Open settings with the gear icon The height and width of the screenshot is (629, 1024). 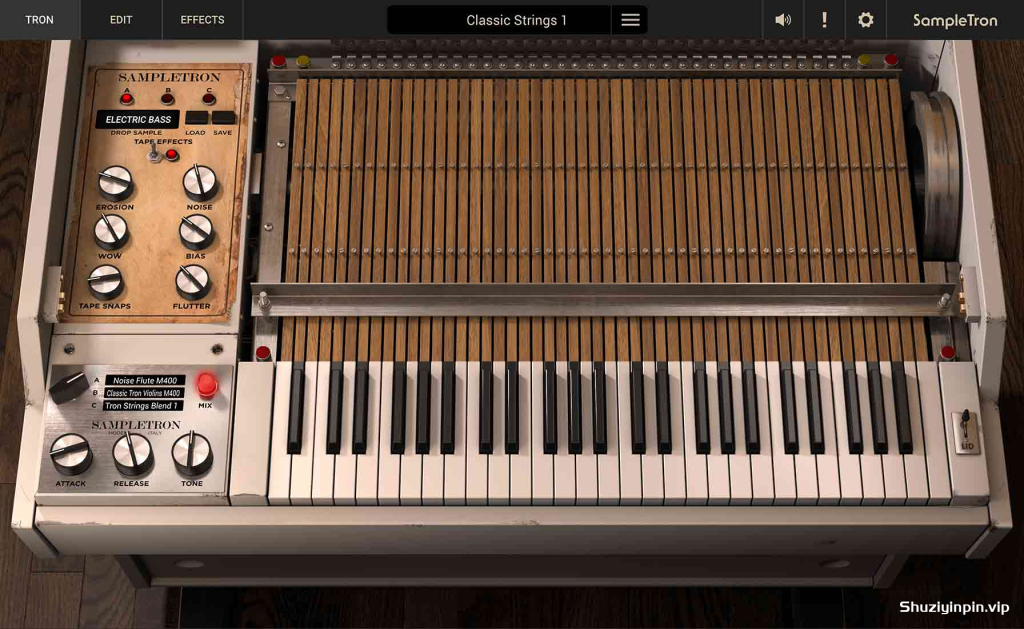[x=865, y=20]
